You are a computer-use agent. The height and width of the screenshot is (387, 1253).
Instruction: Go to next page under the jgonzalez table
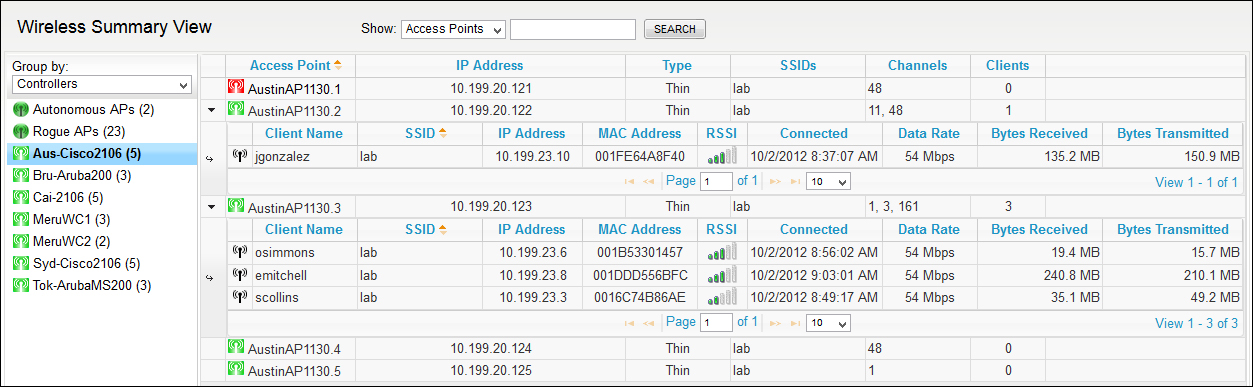point(776,182)
